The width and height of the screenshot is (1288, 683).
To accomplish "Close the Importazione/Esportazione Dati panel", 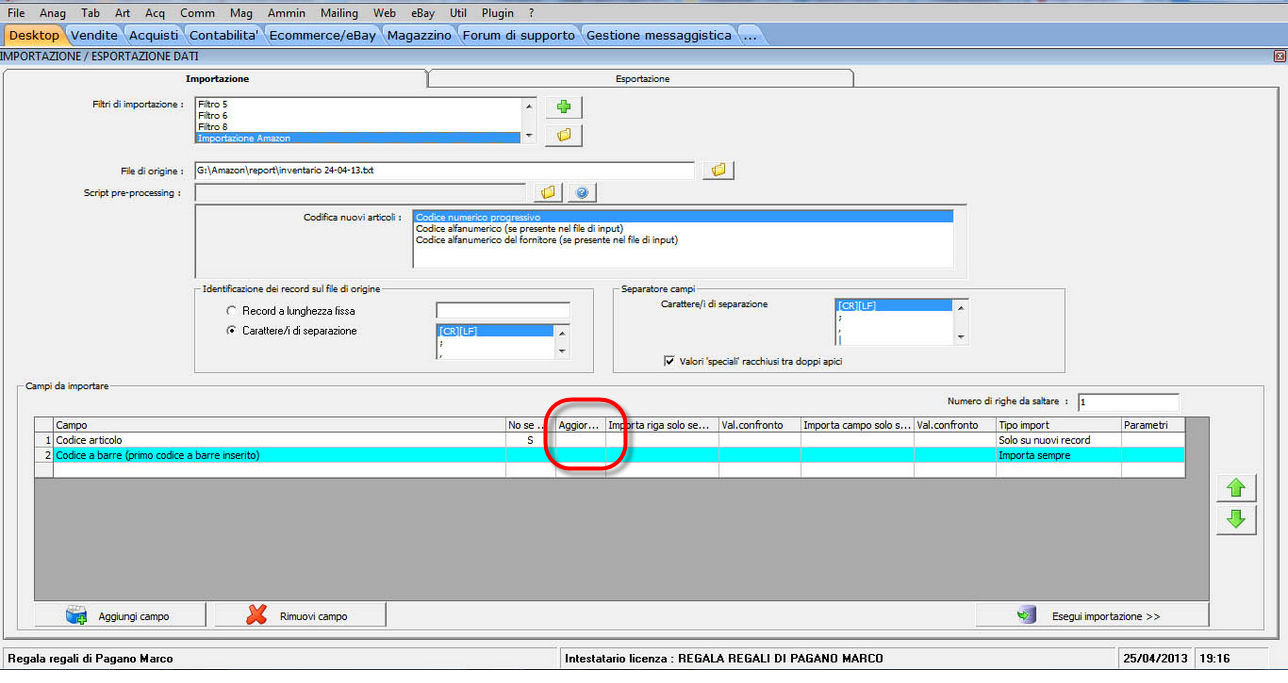I will [1279, 57].
